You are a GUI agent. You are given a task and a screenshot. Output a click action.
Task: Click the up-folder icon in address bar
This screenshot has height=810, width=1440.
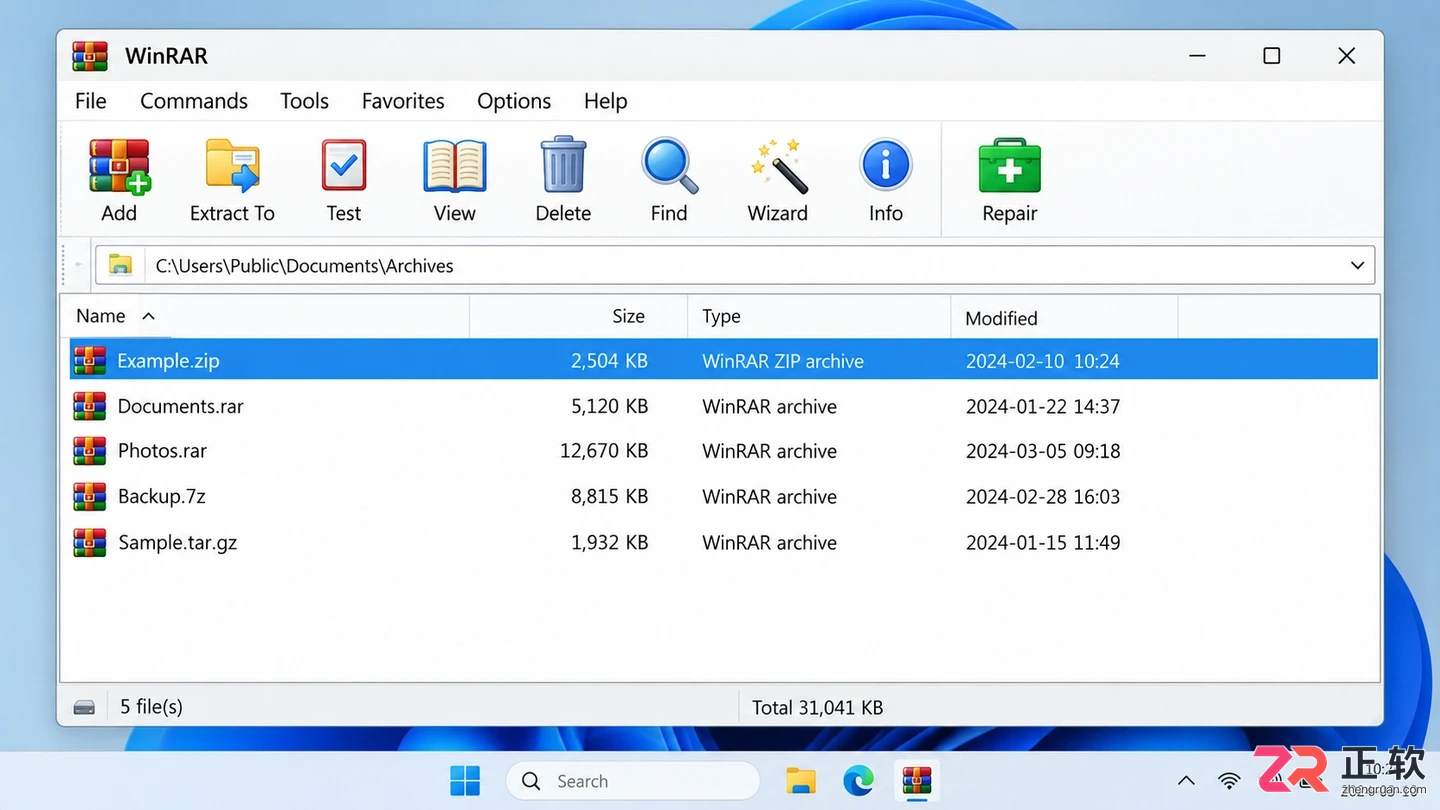pos(120,265)
